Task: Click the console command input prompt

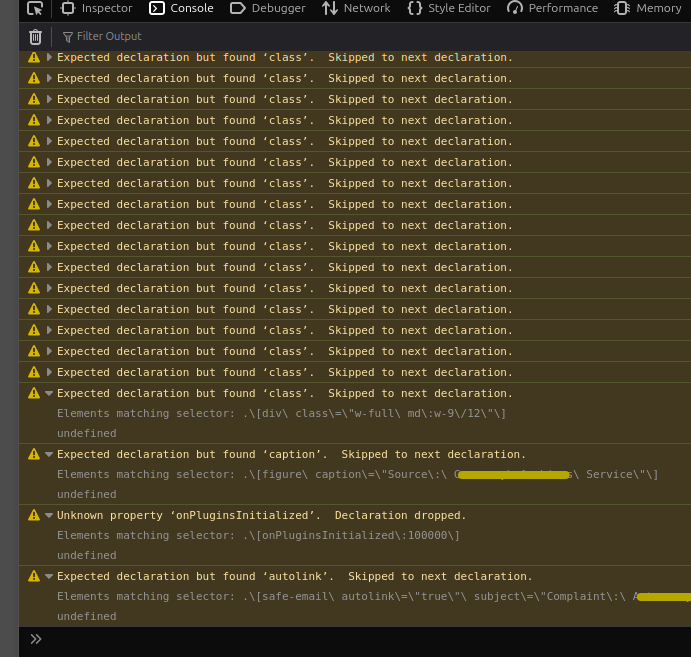Action: [x=355, y=639]
